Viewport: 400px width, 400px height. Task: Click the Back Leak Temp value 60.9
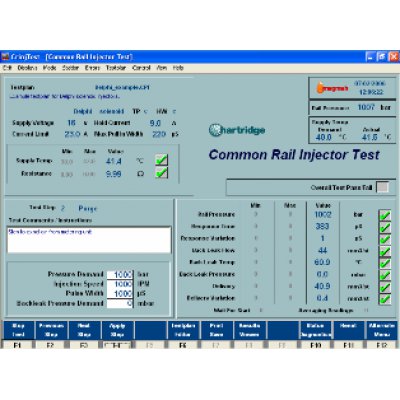pyautogui.click(x=322, y=262)
